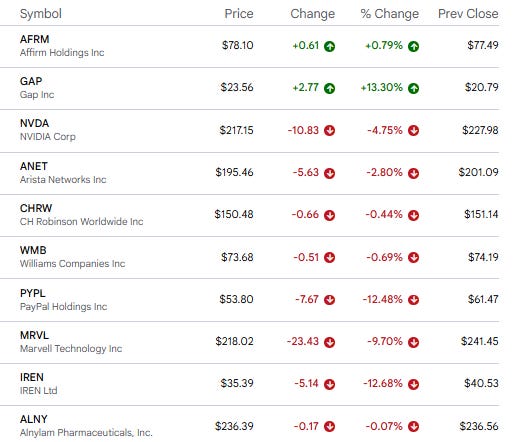The height and width of the screenshot is (442, 514).
Task: Click red down arrow beside IREN -5.14
Action: coord(329,384)
